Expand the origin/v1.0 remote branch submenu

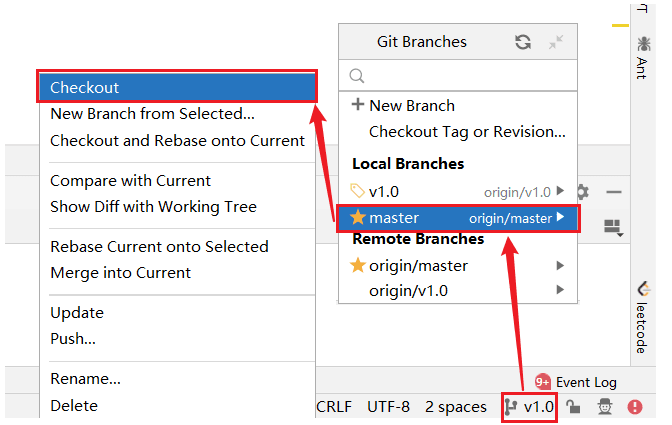click(x=561, y=291)
